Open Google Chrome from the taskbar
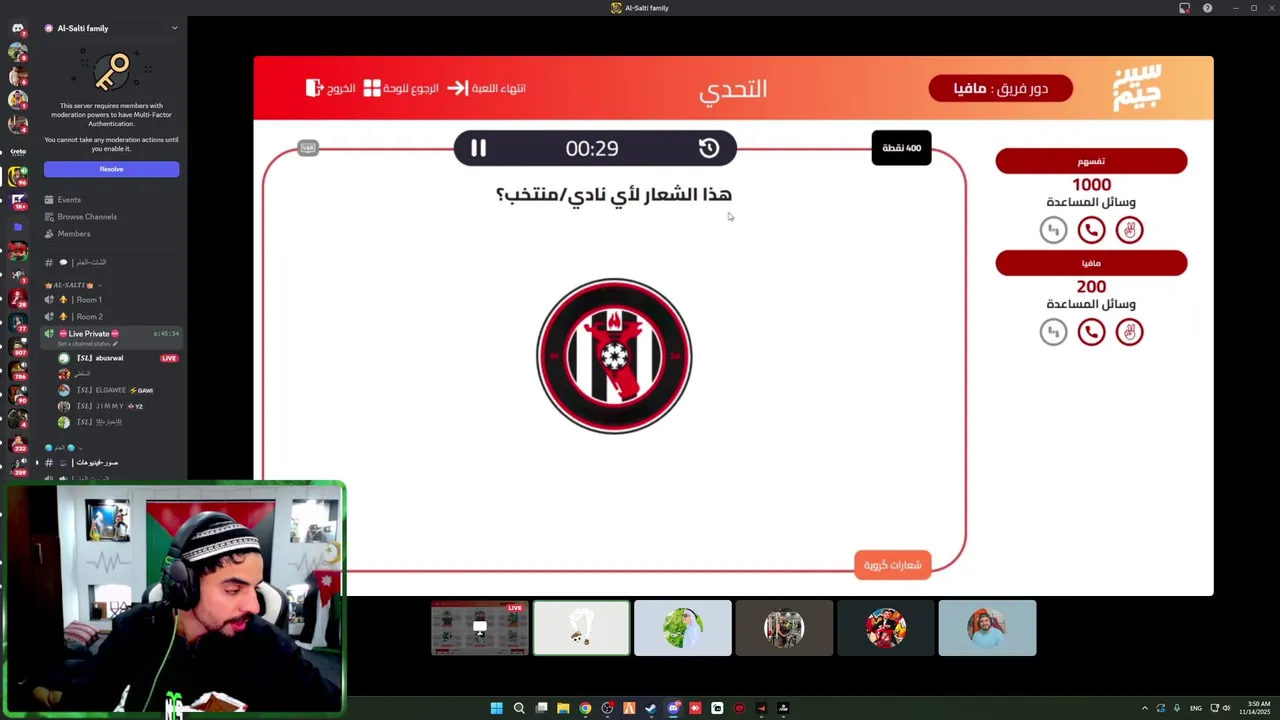This screenshot has height=720, width=1280. [x=585, y=708]
